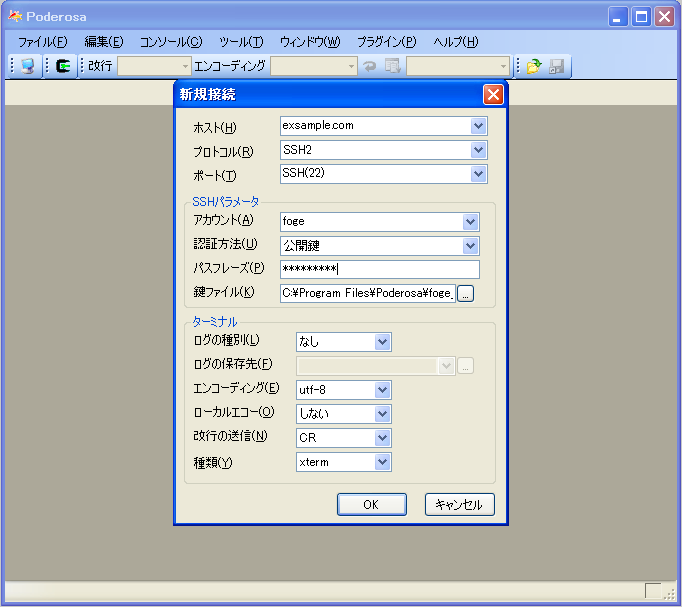
Task: Expand the 種類 xterm dropdown
Action: 382,462
